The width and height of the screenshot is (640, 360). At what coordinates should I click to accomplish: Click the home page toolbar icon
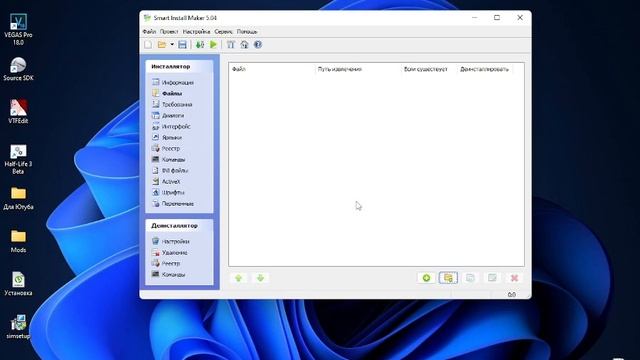[x=244, y=44]
